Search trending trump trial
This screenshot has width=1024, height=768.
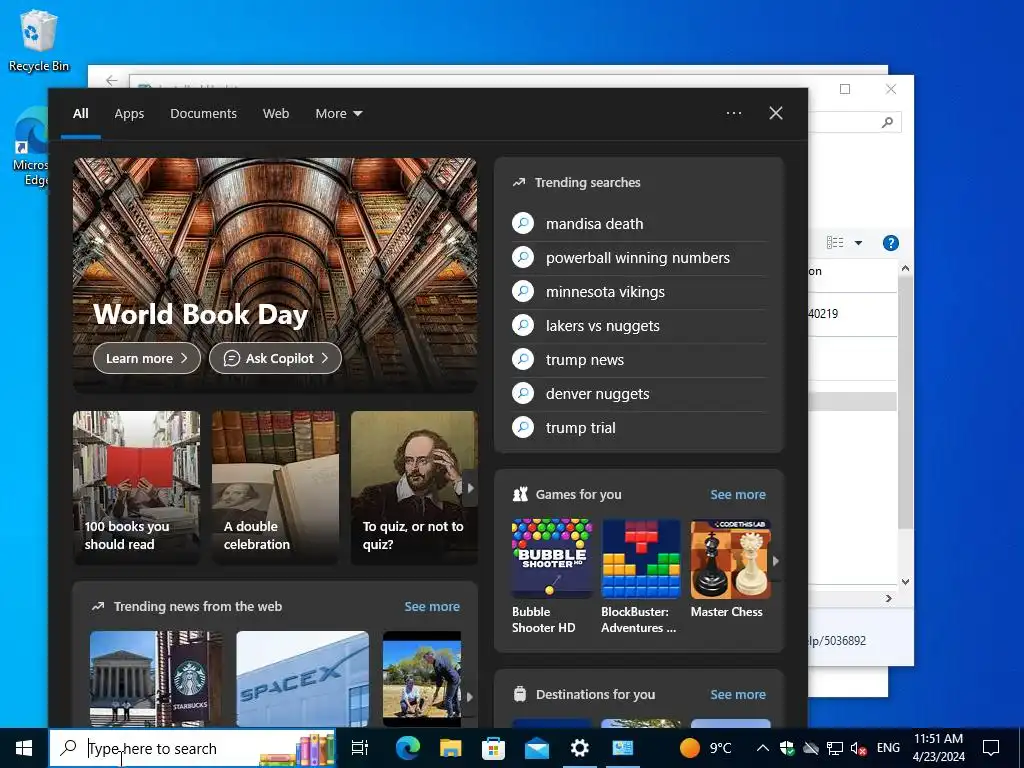tap(639, 428)
